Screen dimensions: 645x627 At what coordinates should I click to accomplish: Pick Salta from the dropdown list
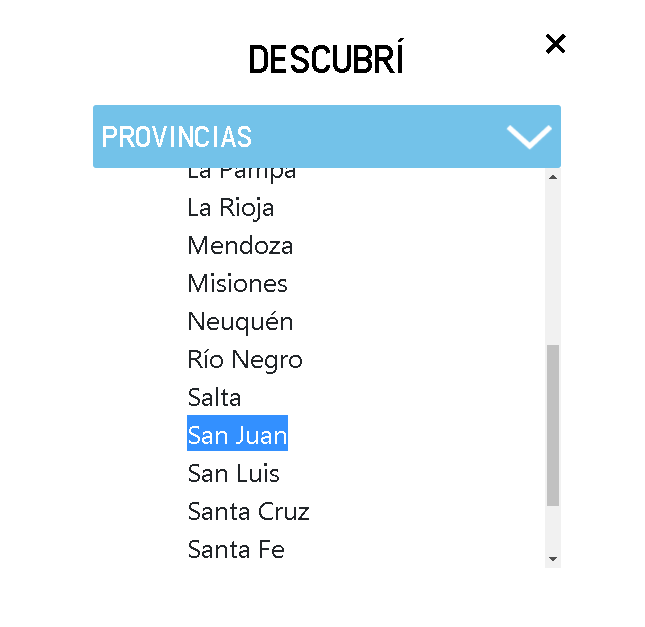pos(214,398)
